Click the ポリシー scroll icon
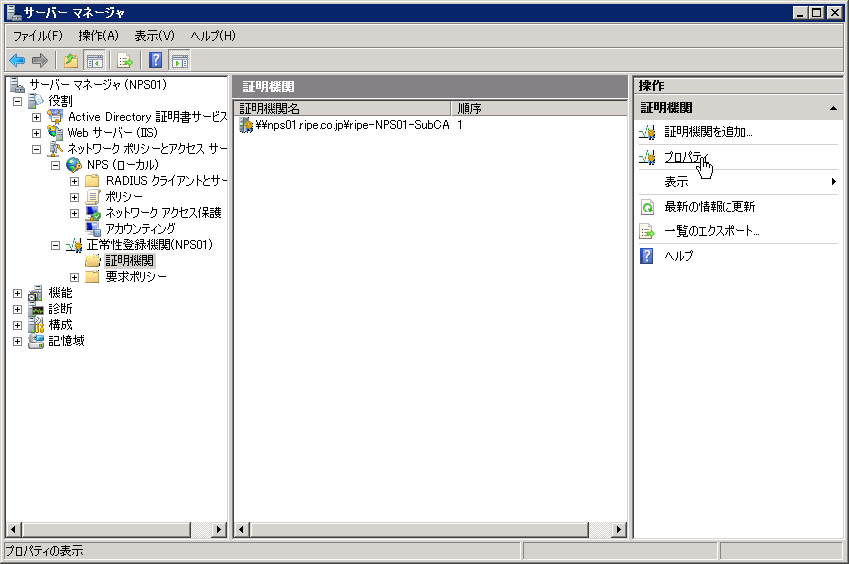This screenshot has height=564, width=849. 93,196
